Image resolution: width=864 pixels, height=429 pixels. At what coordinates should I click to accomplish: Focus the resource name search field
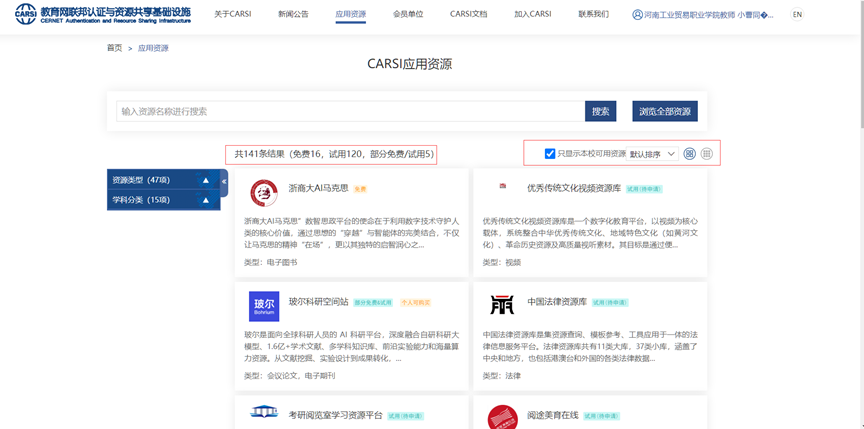(x=350, y=111)
